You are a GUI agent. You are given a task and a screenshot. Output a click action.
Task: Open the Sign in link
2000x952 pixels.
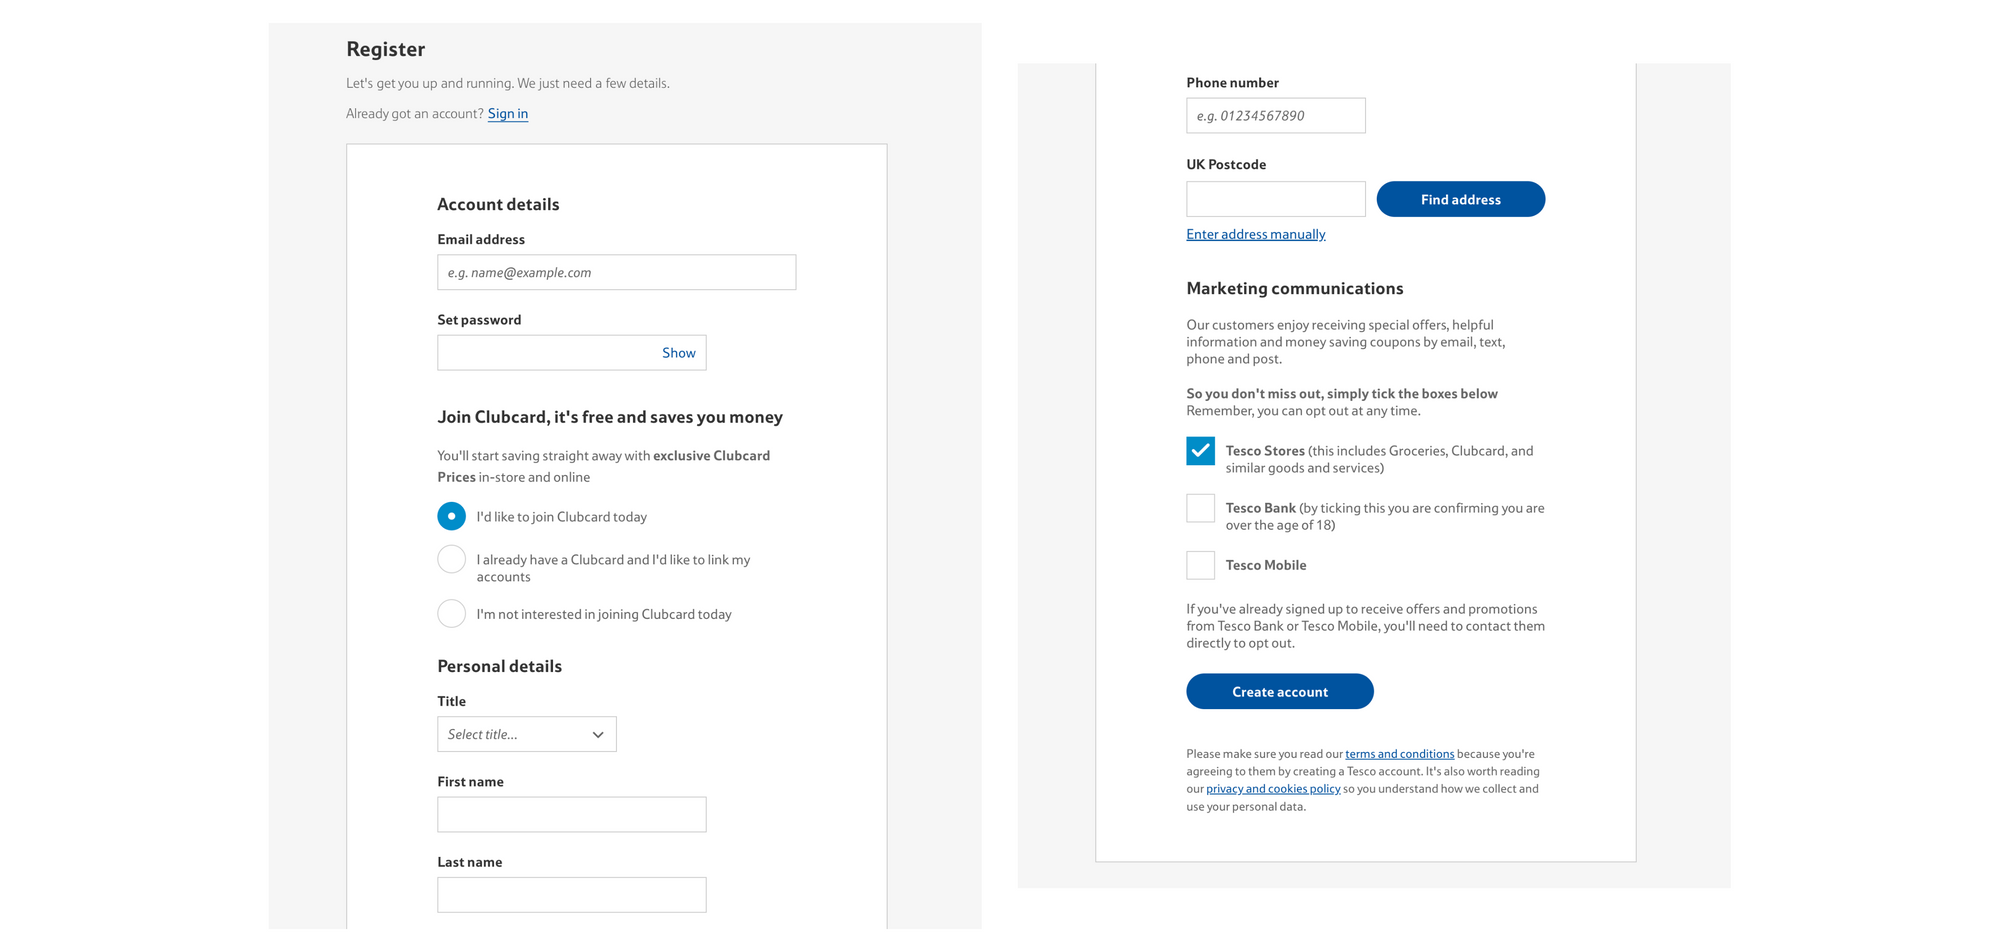(x=507, y=113)
